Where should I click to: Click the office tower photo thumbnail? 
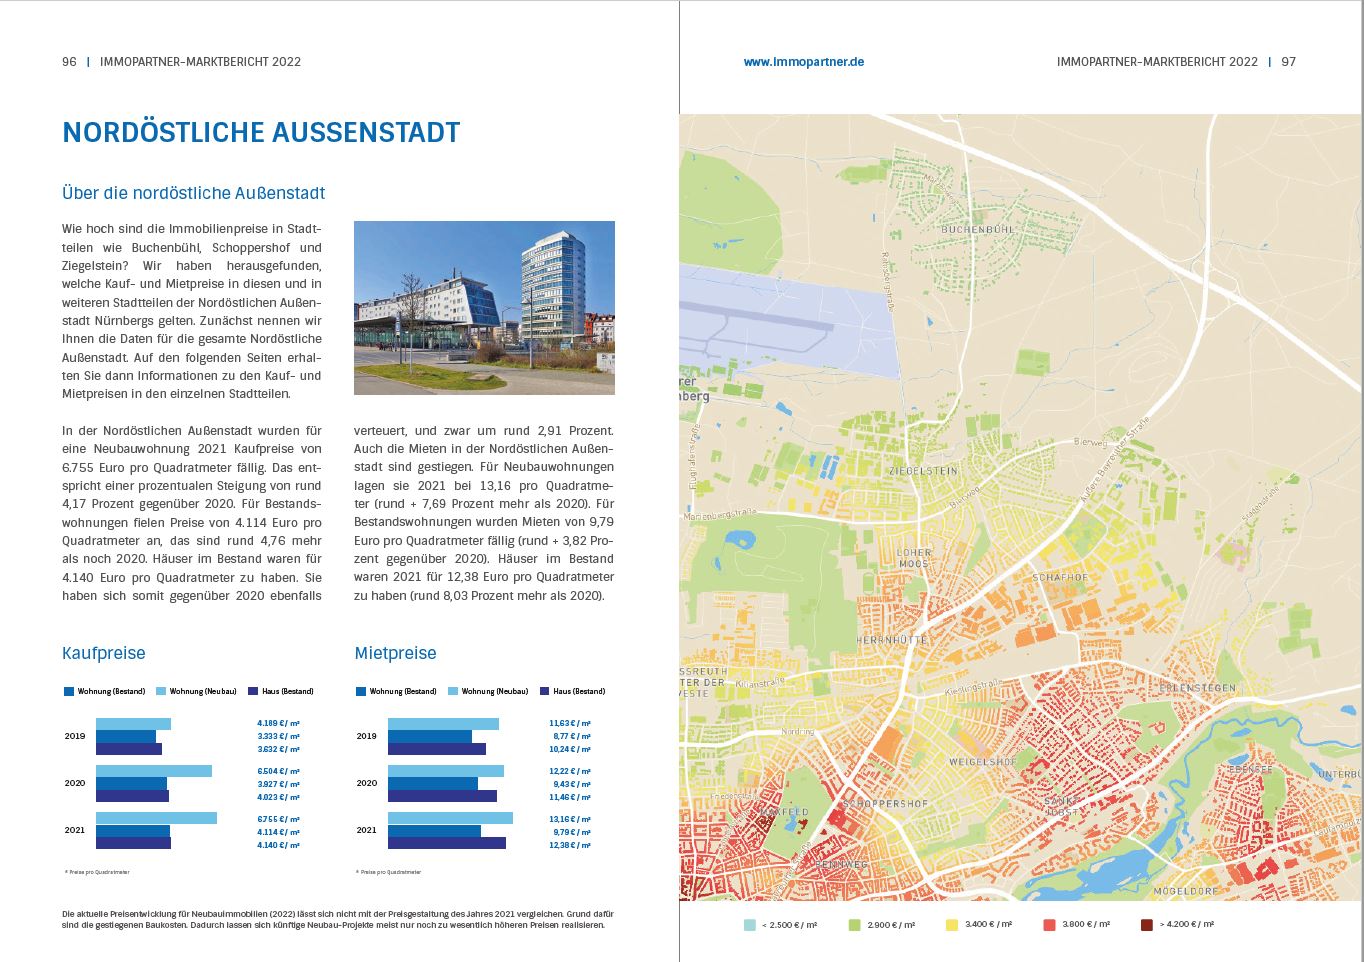point(484,308)
